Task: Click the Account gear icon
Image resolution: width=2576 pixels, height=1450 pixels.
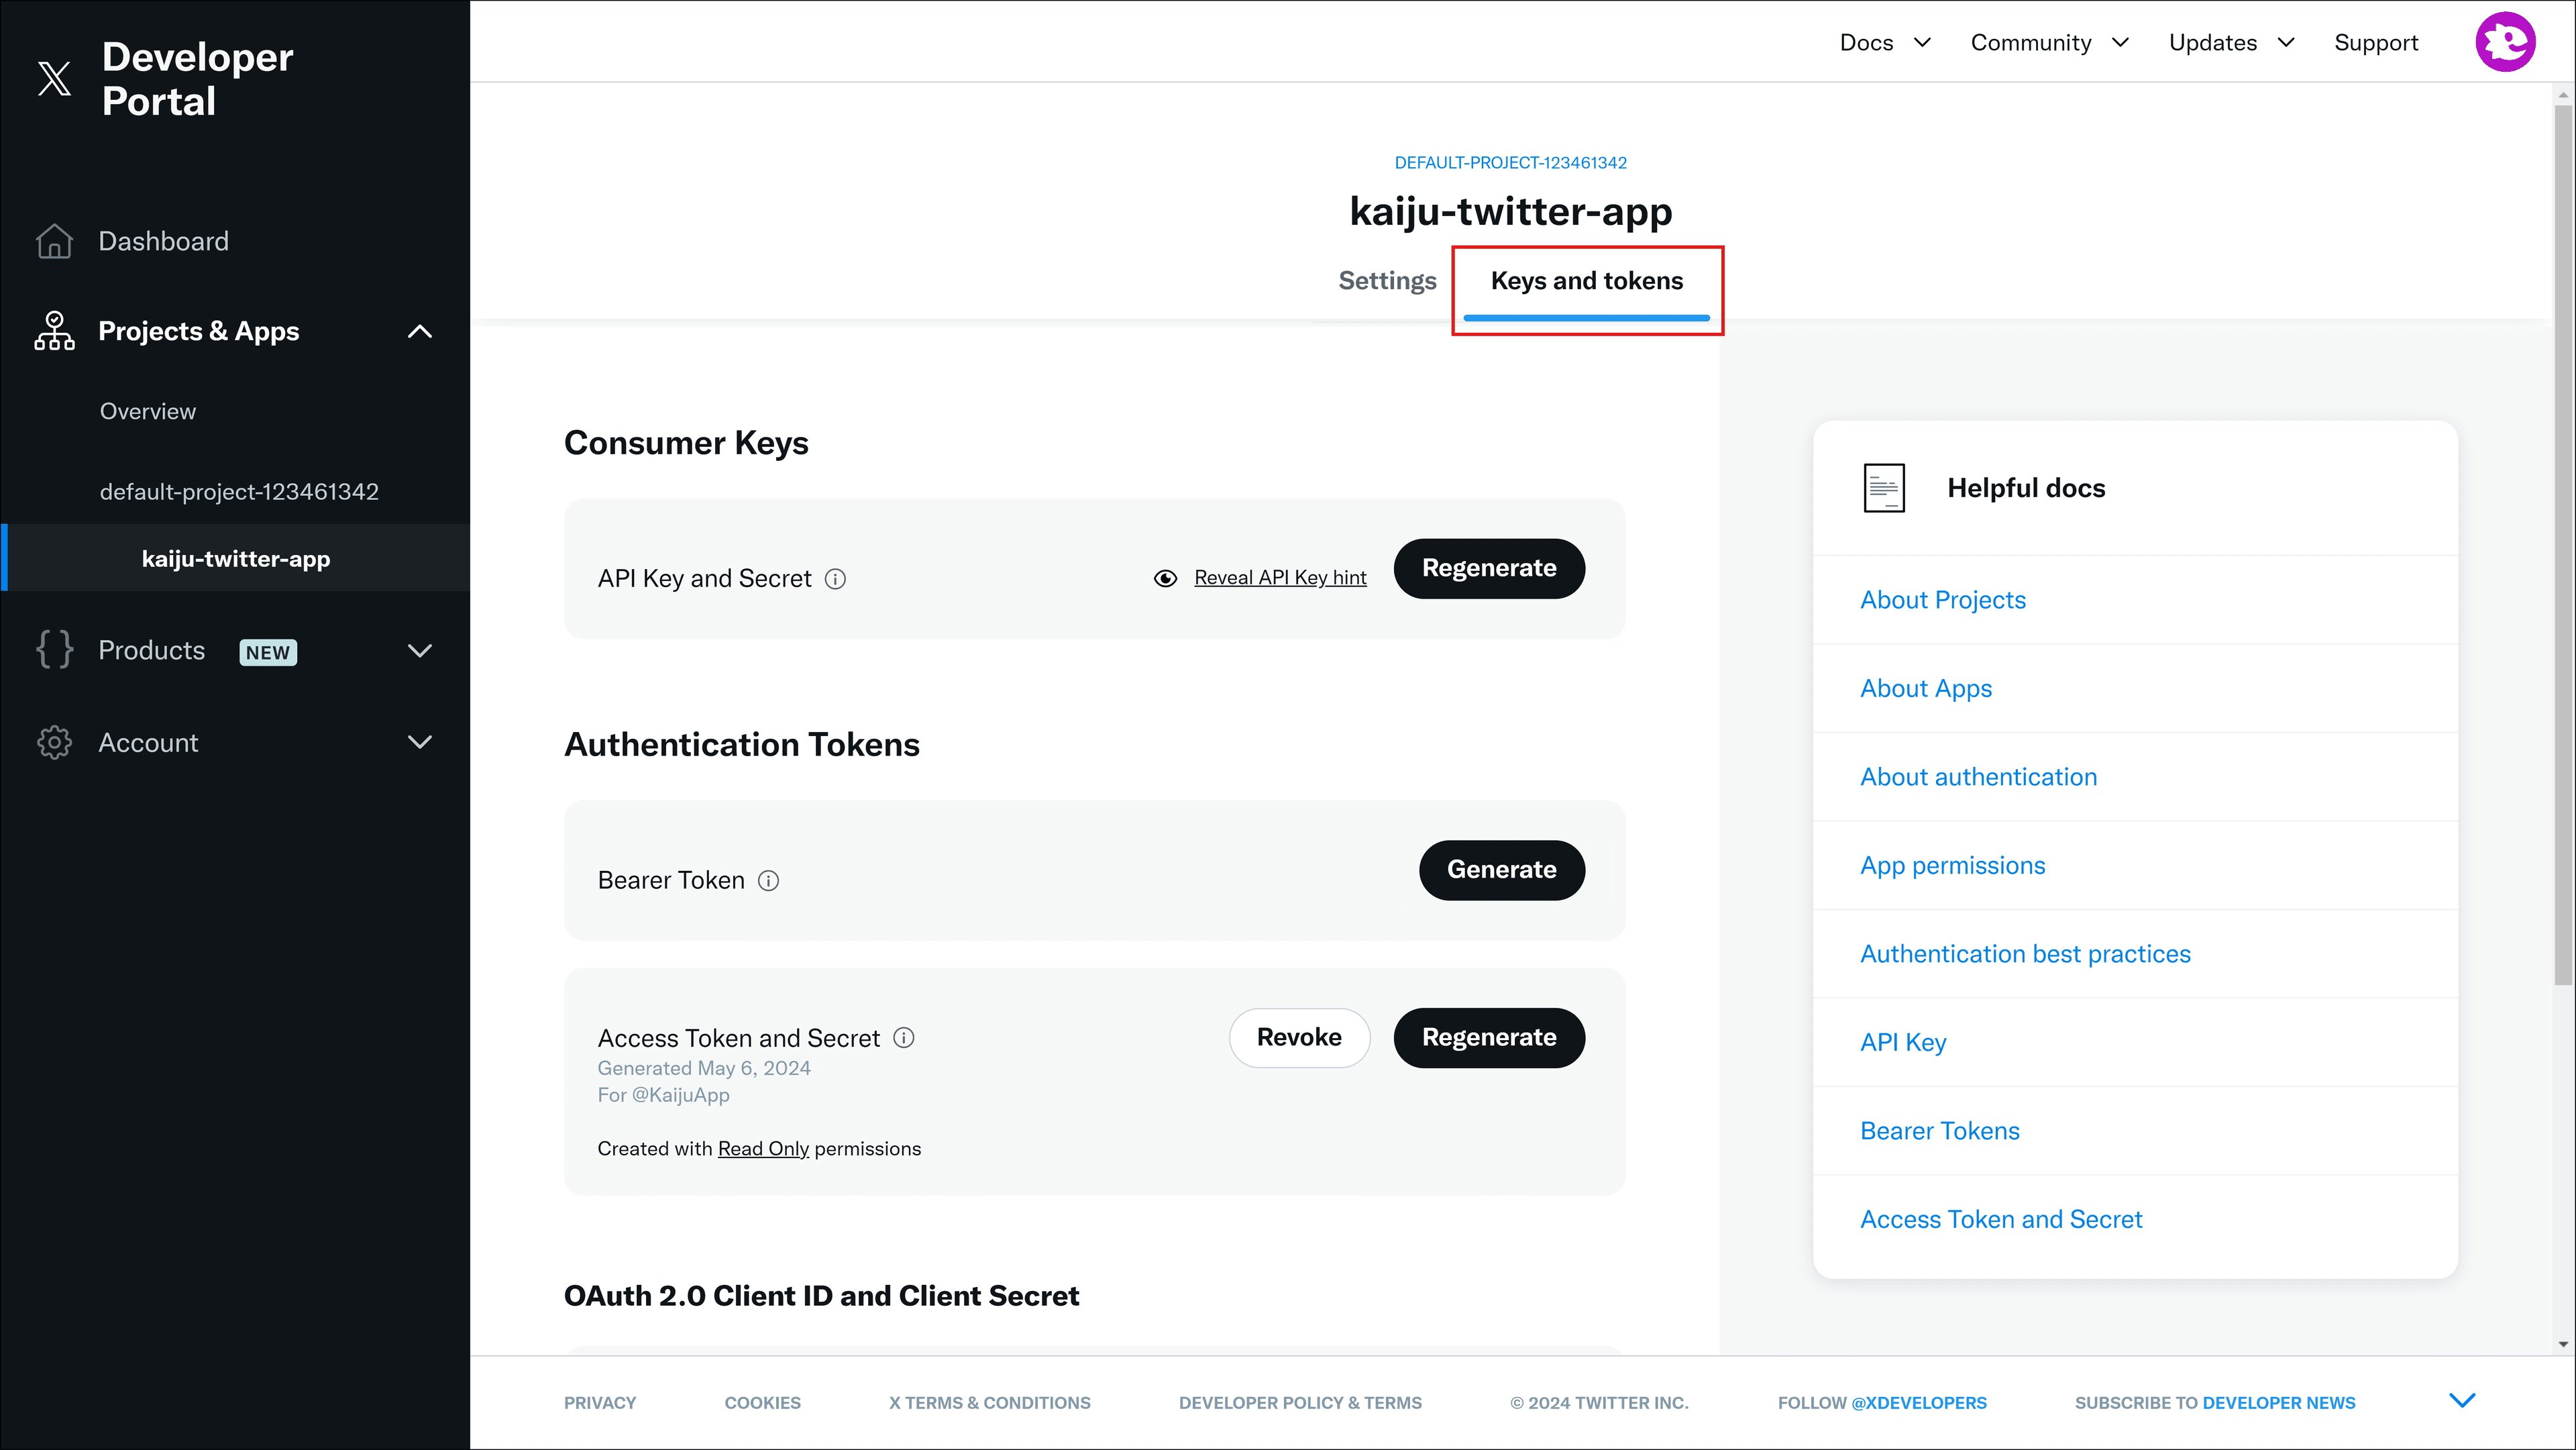Action: 54,742
